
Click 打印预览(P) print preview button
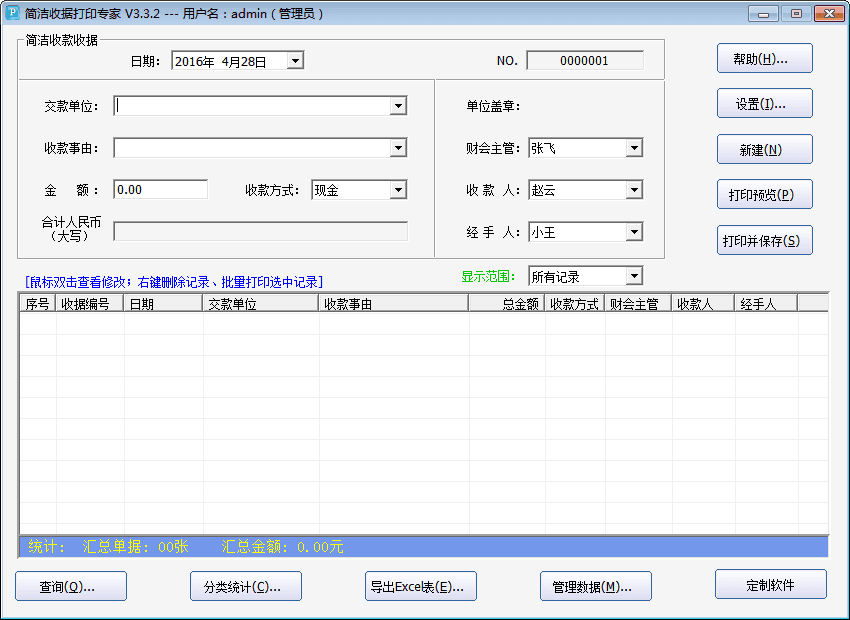(764, 195)
